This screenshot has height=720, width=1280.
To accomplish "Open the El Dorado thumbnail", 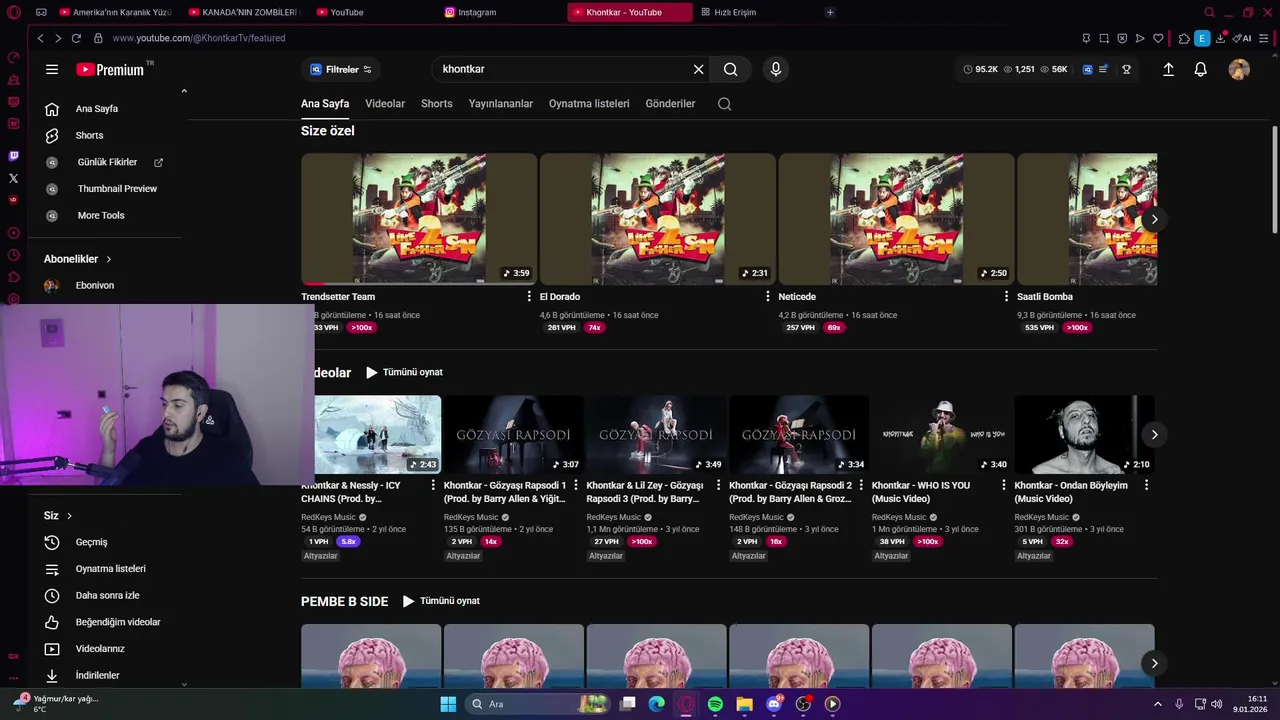I will [658, 219].
